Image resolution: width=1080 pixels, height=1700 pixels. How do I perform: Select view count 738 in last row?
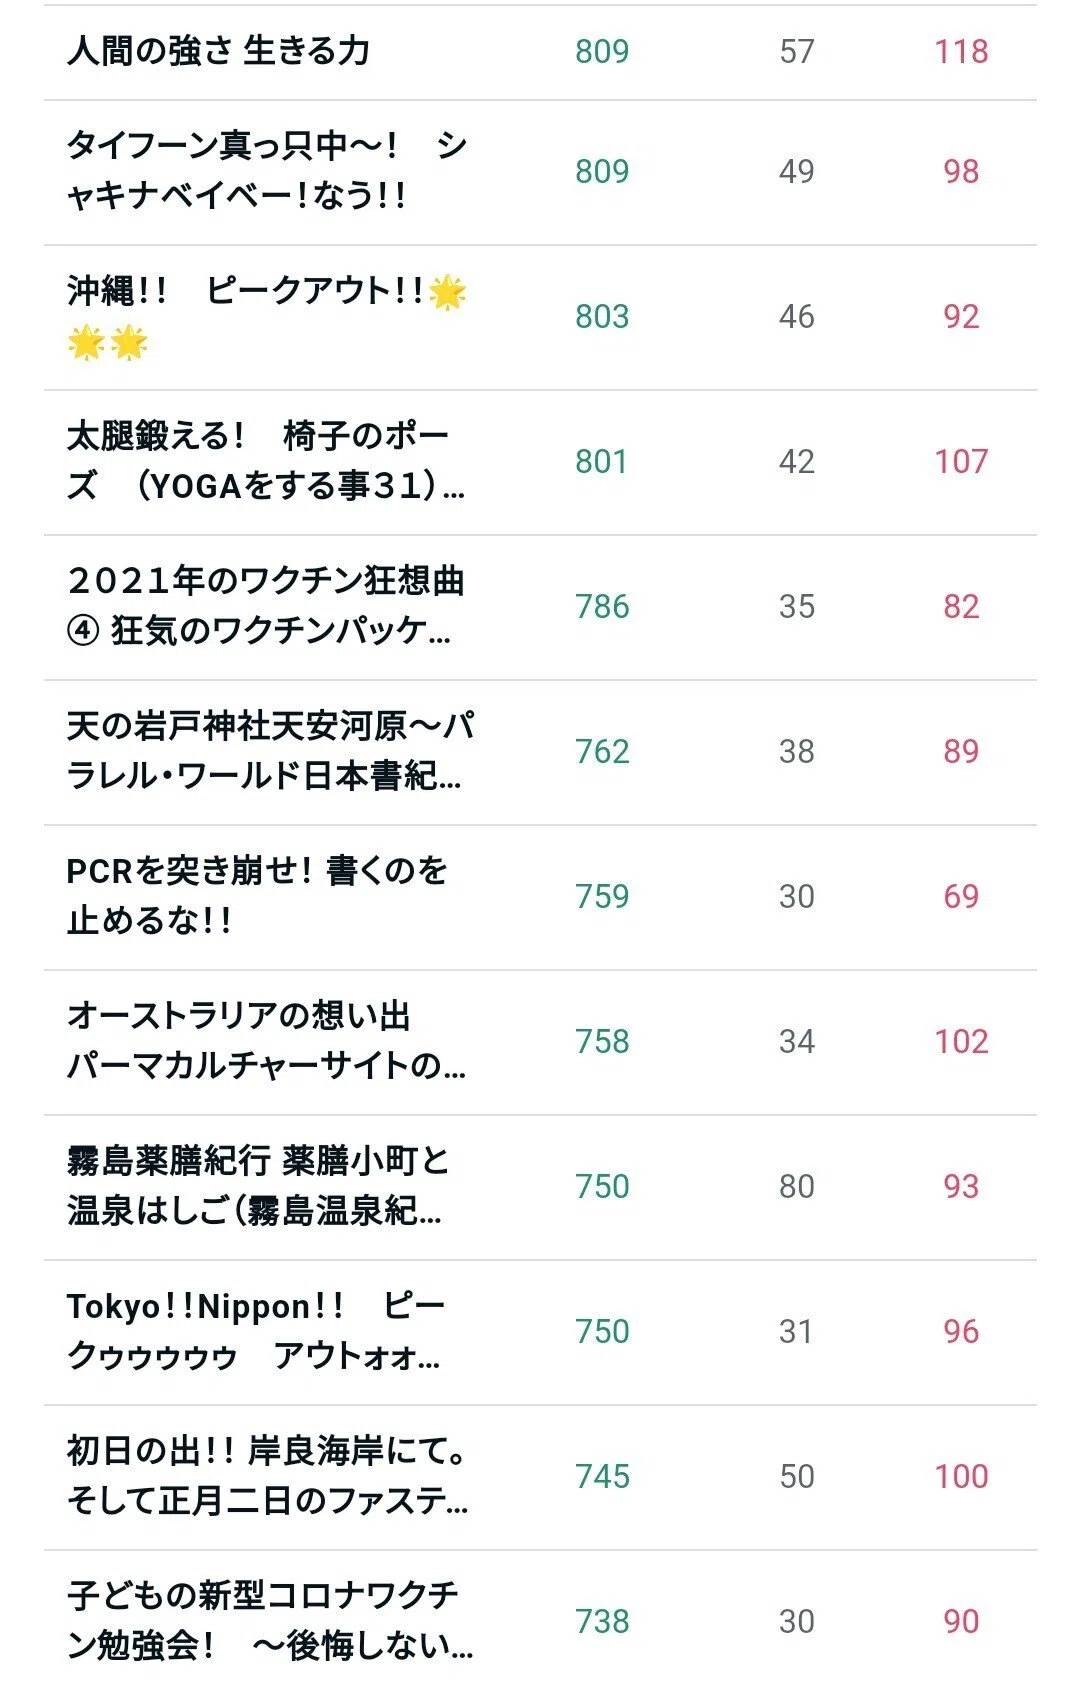(x=602, y=1622)
